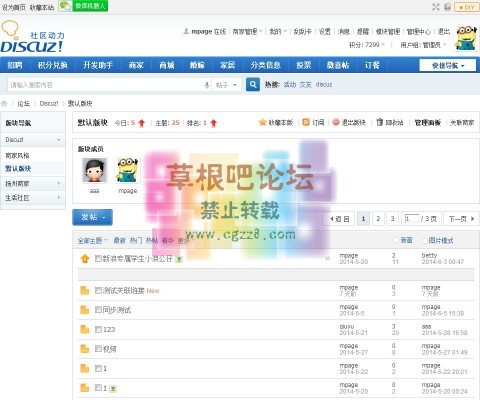Click the fullscreen toggle icon beside DIY
480x400 pixels.
click(x=436, y=7)
